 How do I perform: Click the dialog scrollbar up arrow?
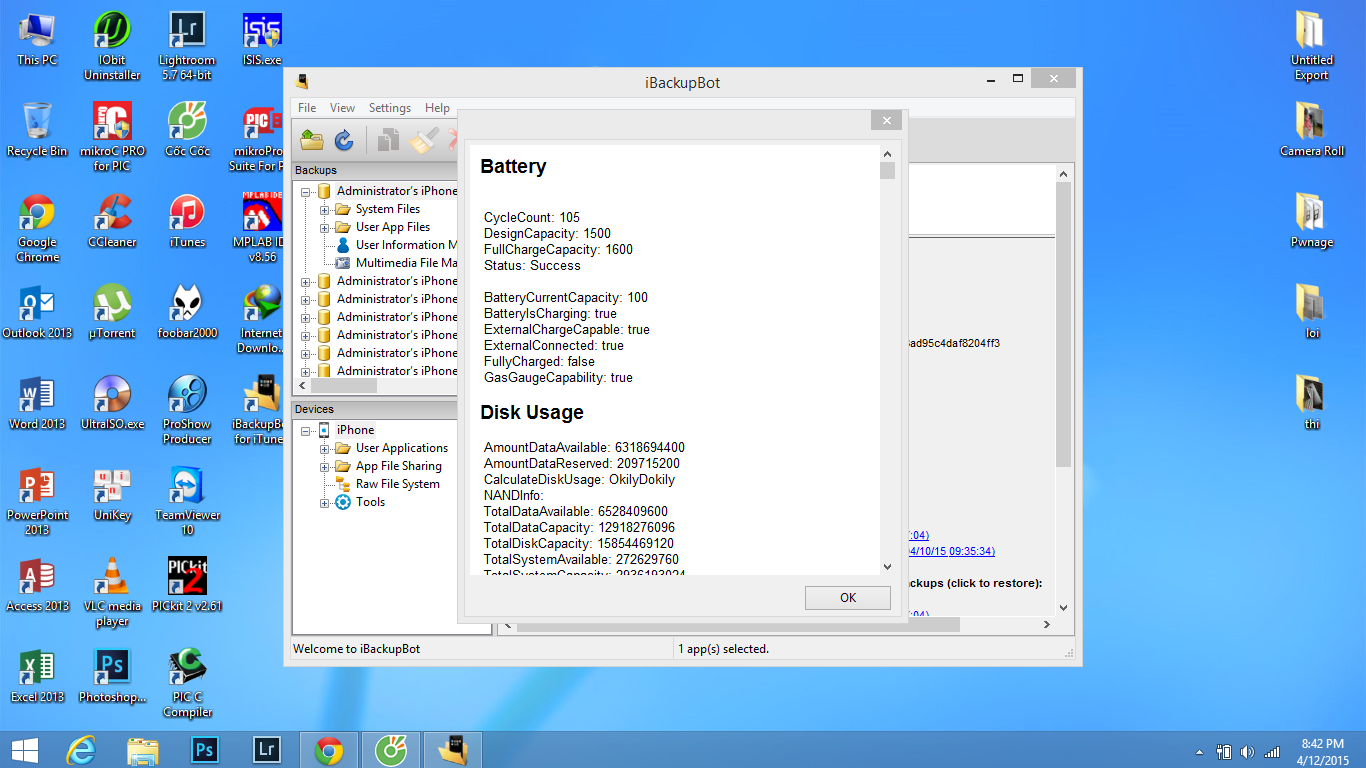887,154
